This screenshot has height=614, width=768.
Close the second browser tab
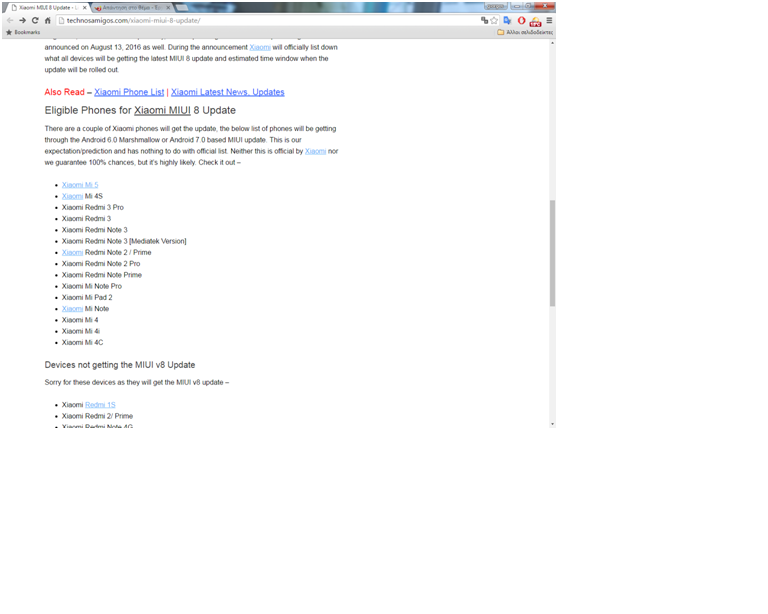coord(168,8)
